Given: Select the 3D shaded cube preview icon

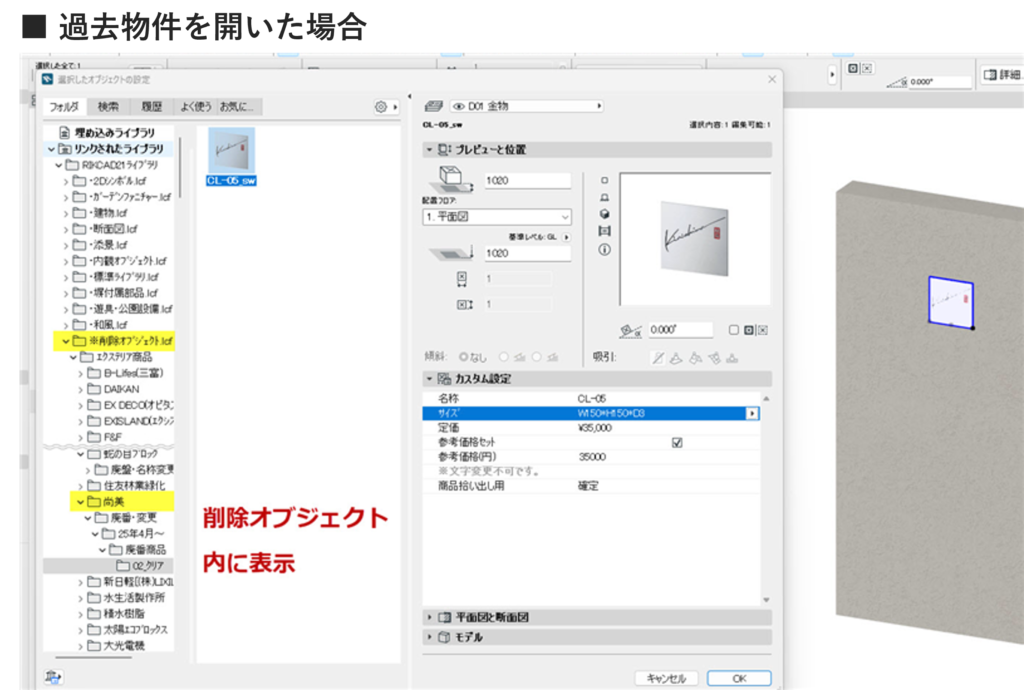Looking at the screenshot, I should click(x=604, y=214).
